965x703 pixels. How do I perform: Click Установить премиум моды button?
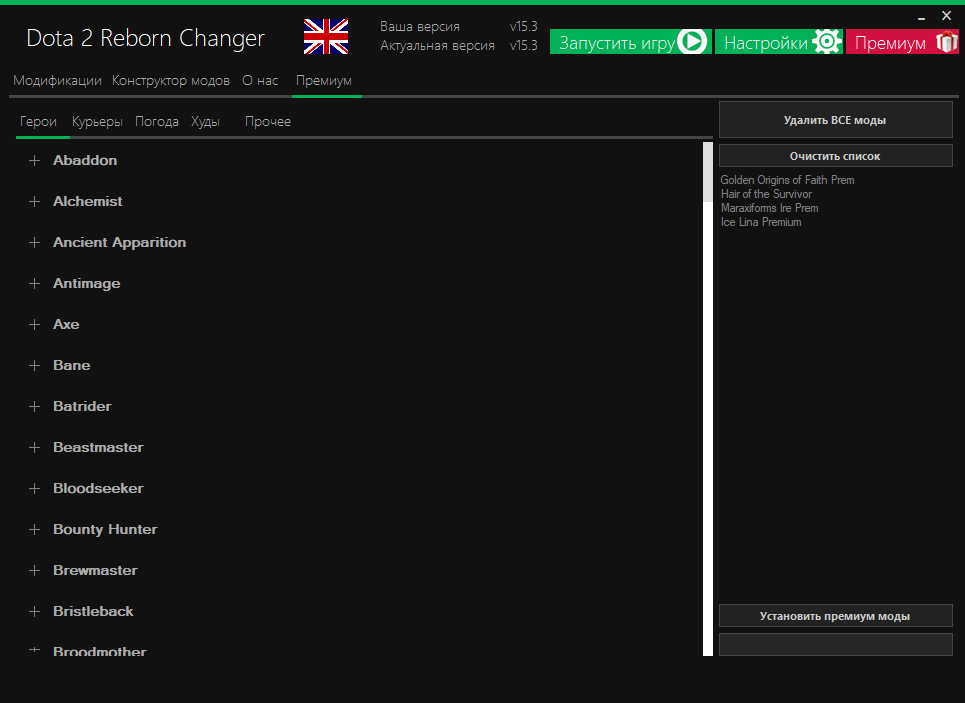pyautogui.click(x=836, y=616)
